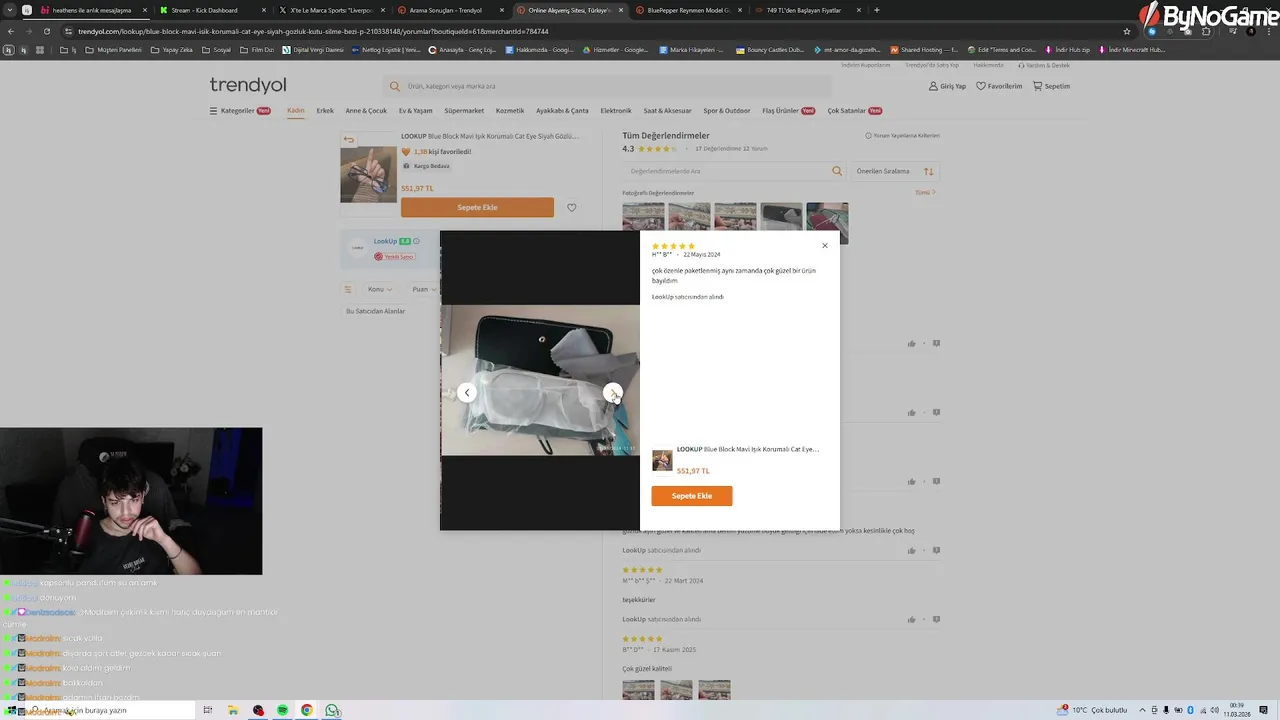The height and width of the screenshot is (720, 1280).
Task: Open a new browser tab
Action: point(877,10)
